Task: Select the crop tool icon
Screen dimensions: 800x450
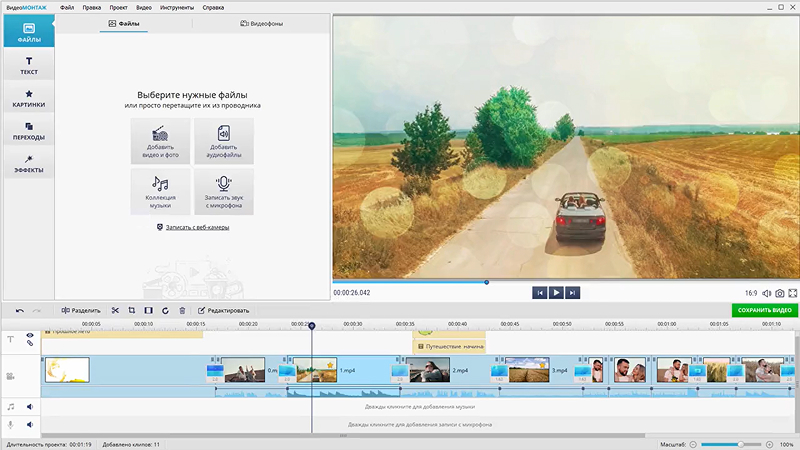Action: coord(132,310)
